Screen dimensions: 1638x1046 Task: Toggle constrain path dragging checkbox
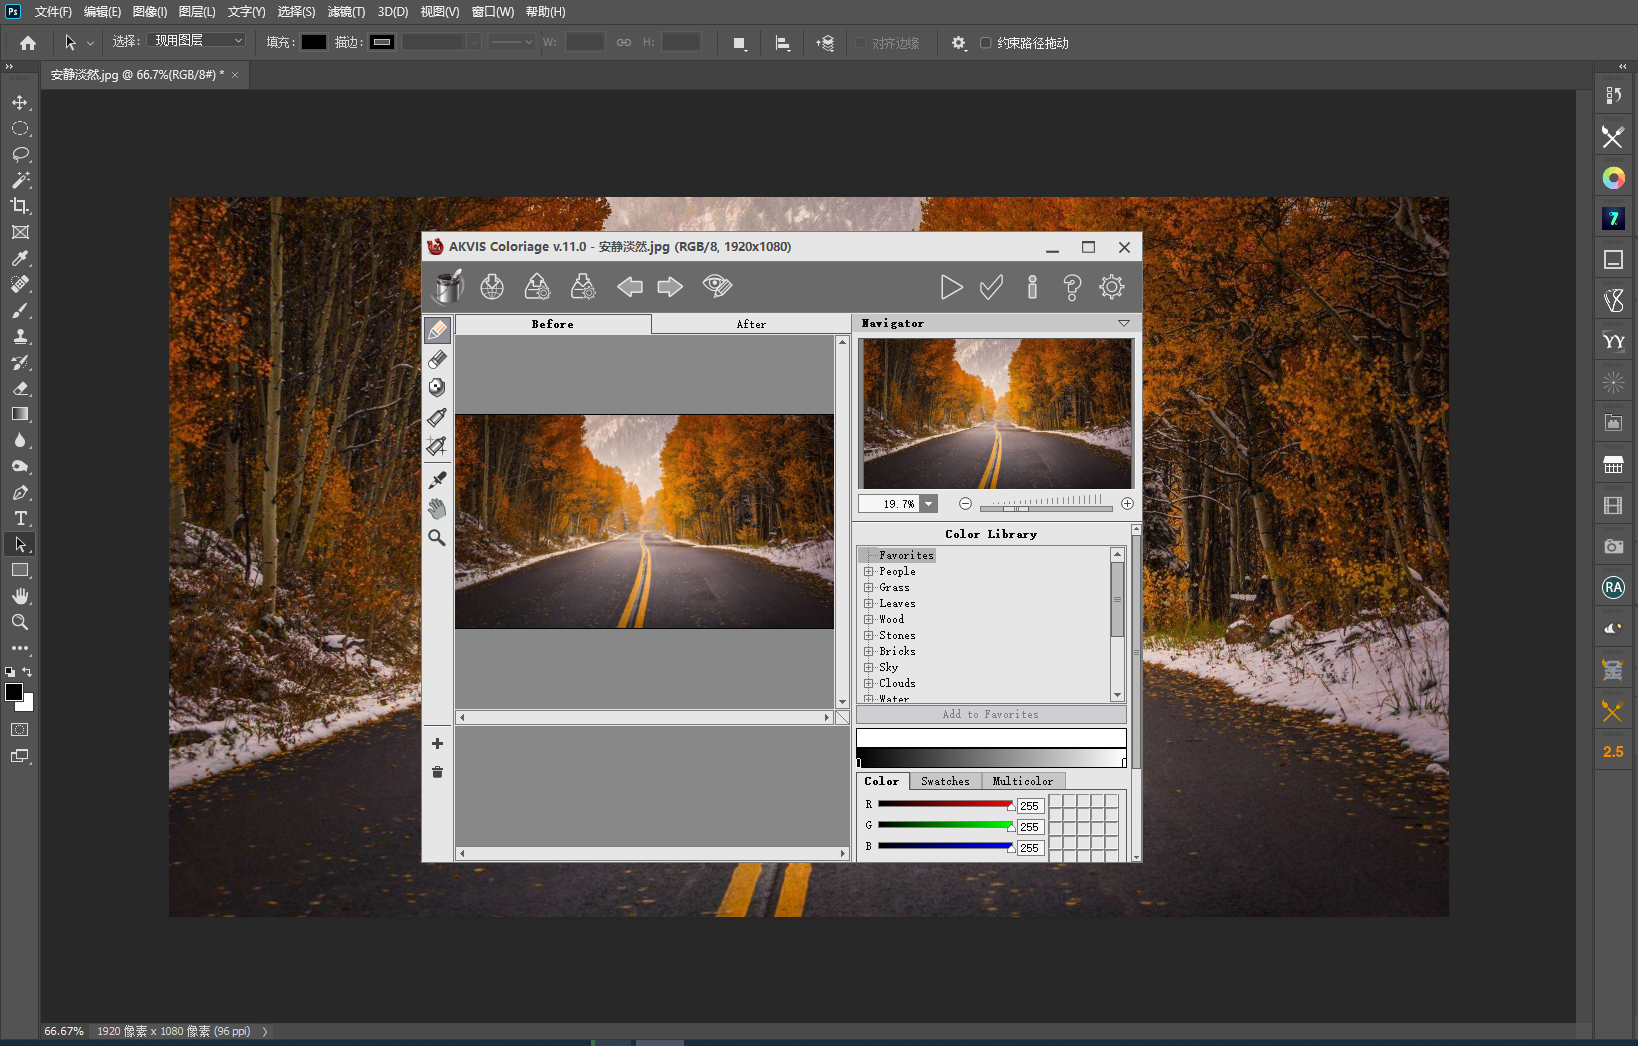[x=986, y=43]
